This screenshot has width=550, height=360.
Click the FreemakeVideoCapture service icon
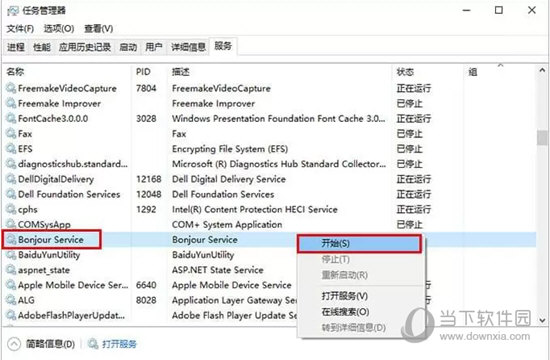(11, 88)
